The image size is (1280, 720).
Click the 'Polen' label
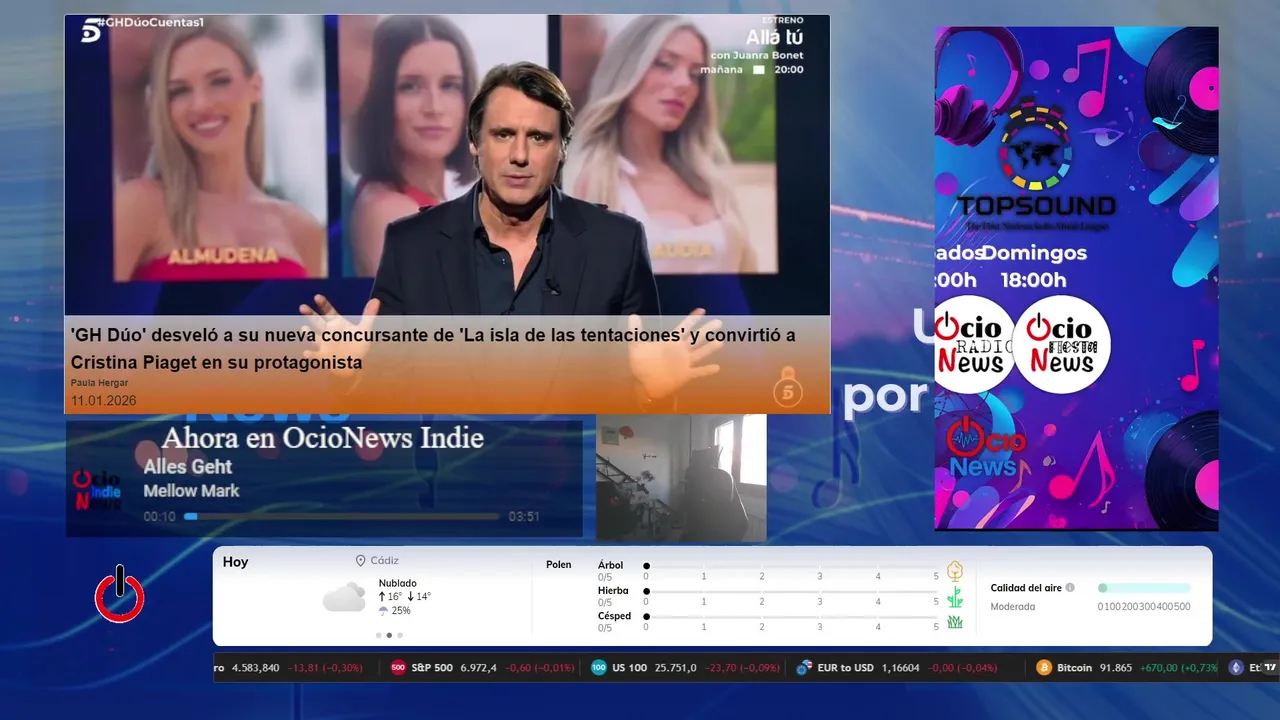(558, 565)
